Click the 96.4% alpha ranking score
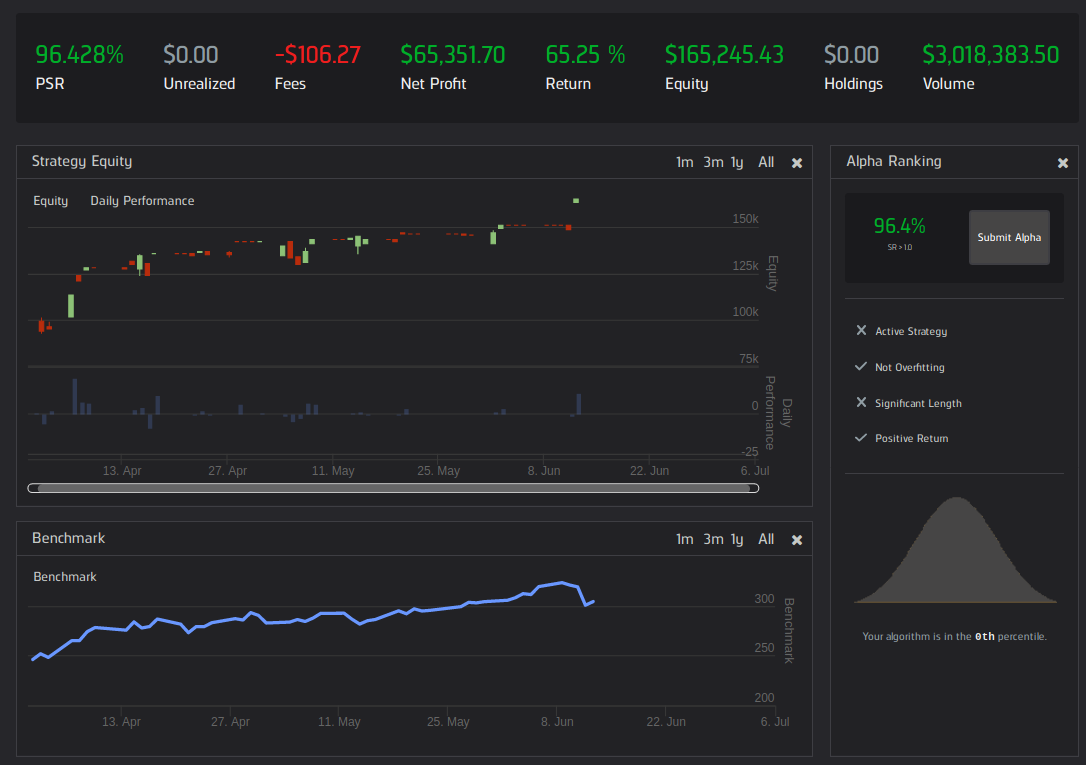 pos(899,226)
